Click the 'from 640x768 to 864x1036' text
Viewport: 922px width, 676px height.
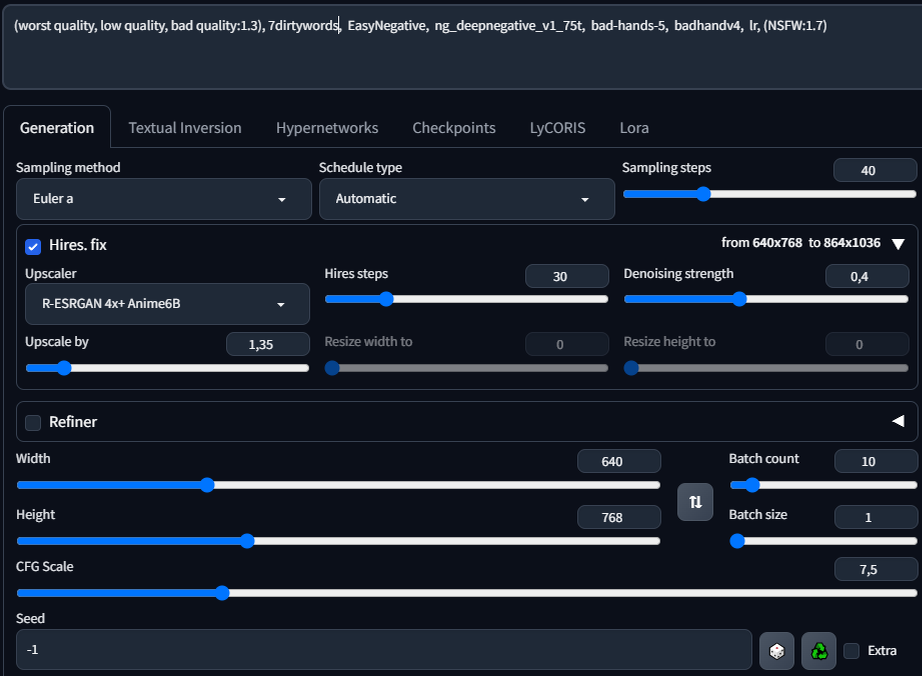pos(801,243)
